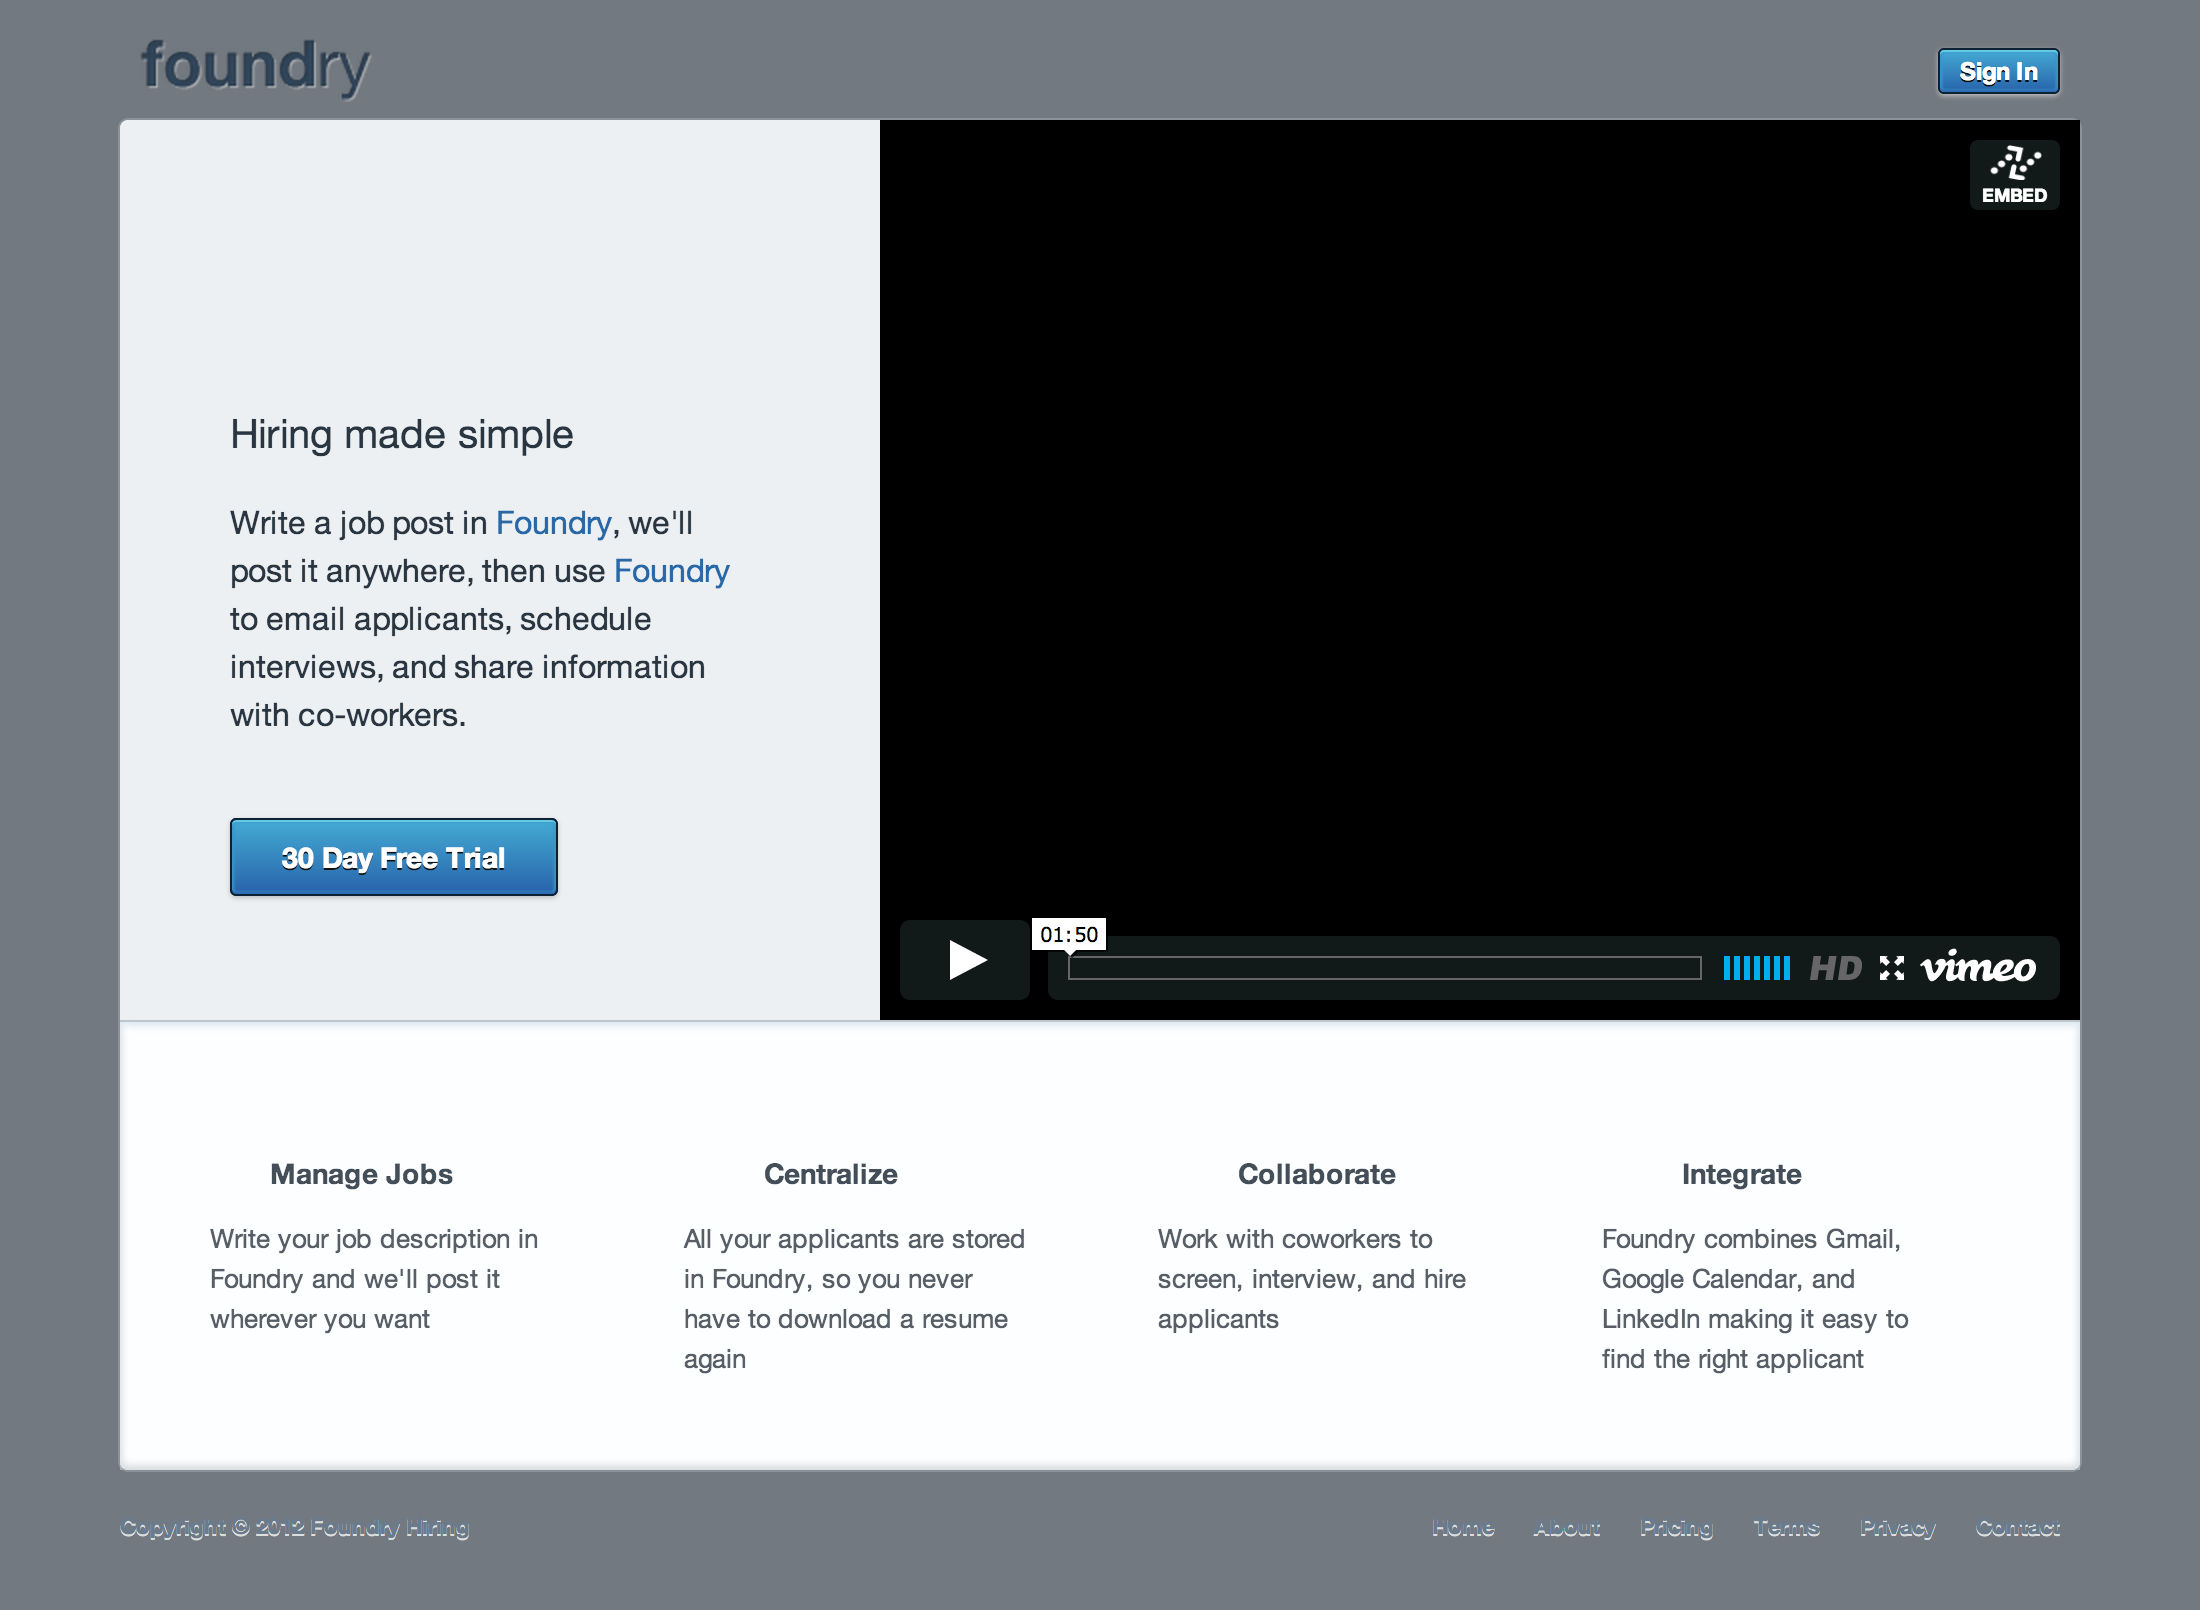Start the 30 Day Free Trial
Screen dimensions: 2200x1610
(x=394, y=857)
